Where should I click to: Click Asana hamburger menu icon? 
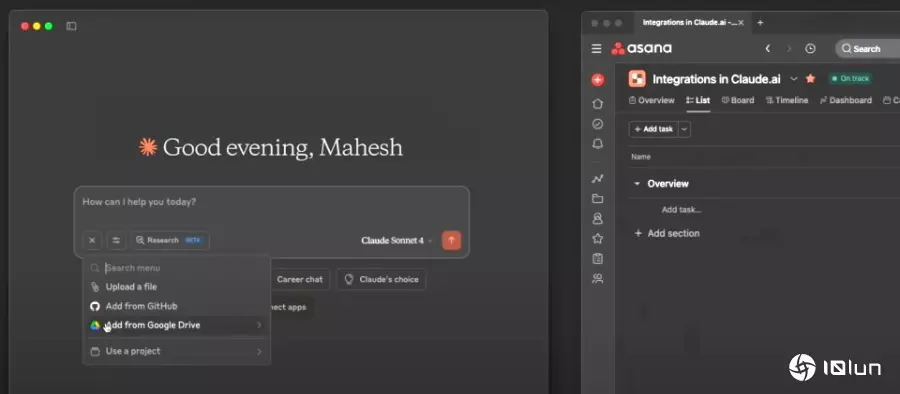click(596, 49)
